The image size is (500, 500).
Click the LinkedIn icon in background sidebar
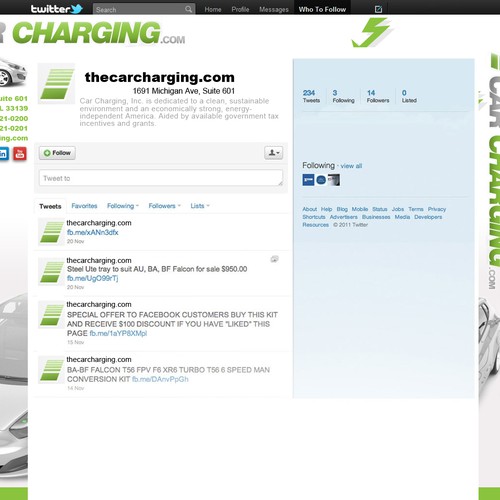(x=4, y=154)
